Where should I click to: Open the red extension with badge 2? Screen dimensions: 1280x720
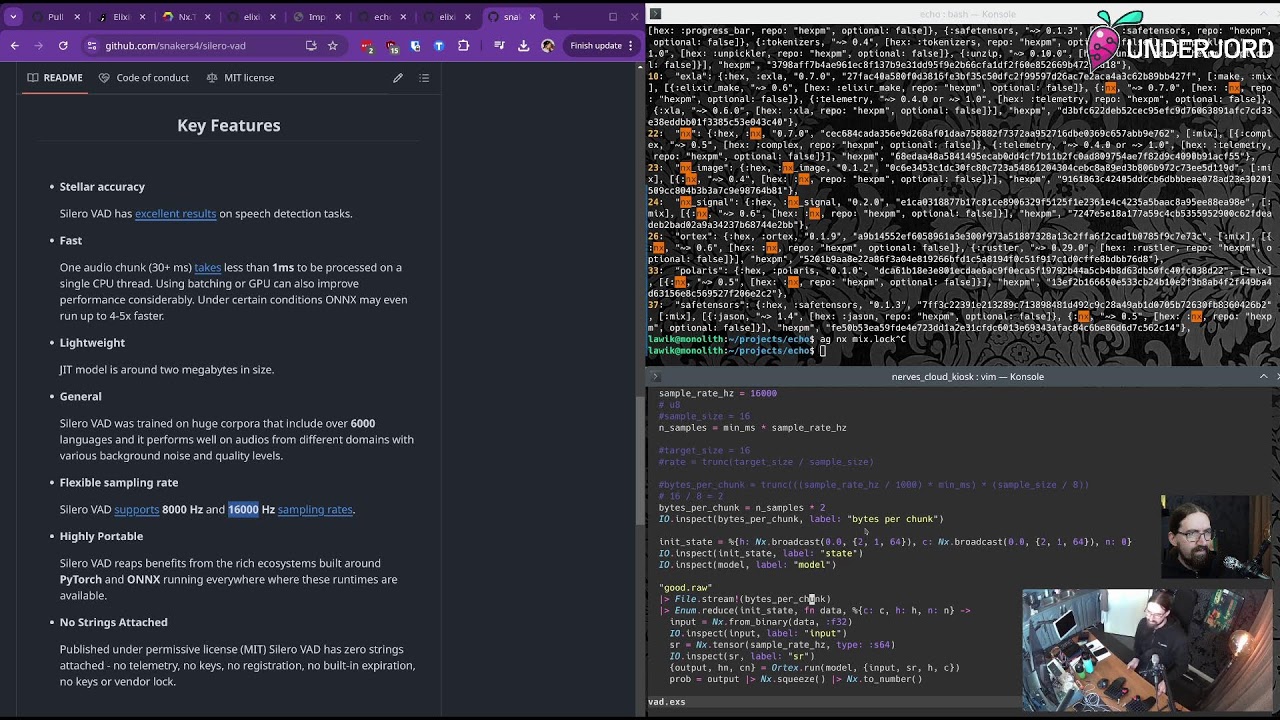[x=367, y=46]
